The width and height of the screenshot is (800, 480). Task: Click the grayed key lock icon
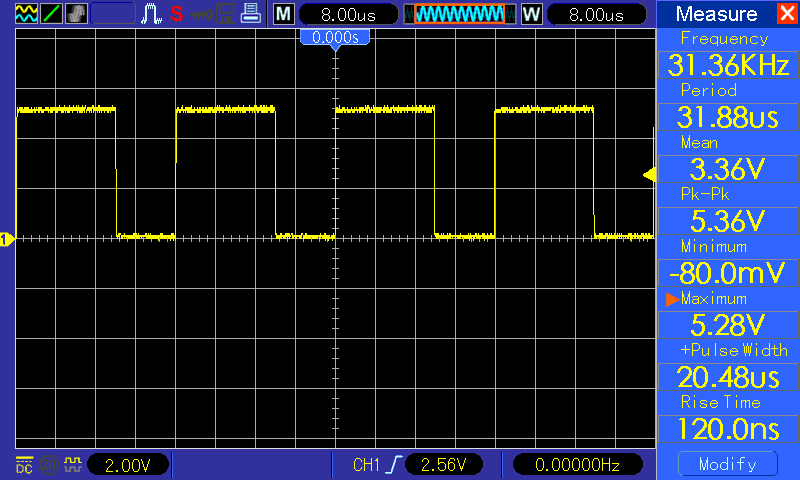coord(202,14)
